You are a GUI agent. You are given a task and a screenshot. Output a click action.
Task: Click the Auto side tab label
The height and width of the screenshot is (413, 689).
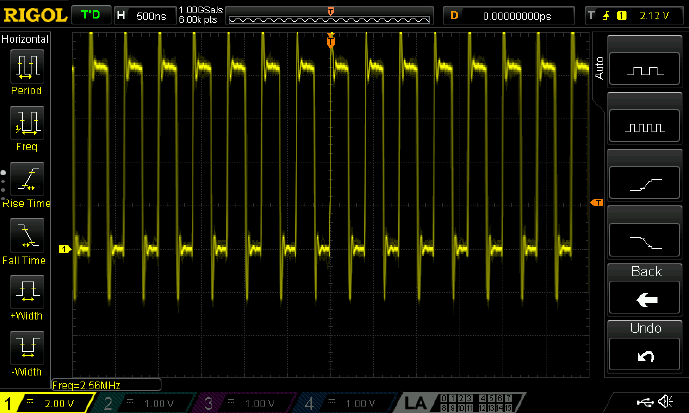click(598, 68)
